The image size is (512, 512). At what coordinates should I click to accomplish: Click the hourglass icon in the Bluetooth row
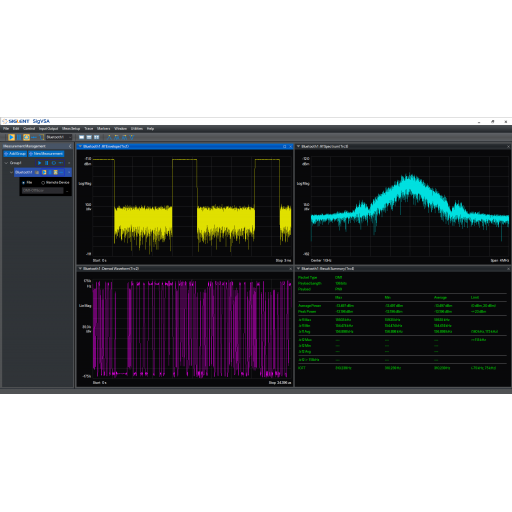[56, 172]
